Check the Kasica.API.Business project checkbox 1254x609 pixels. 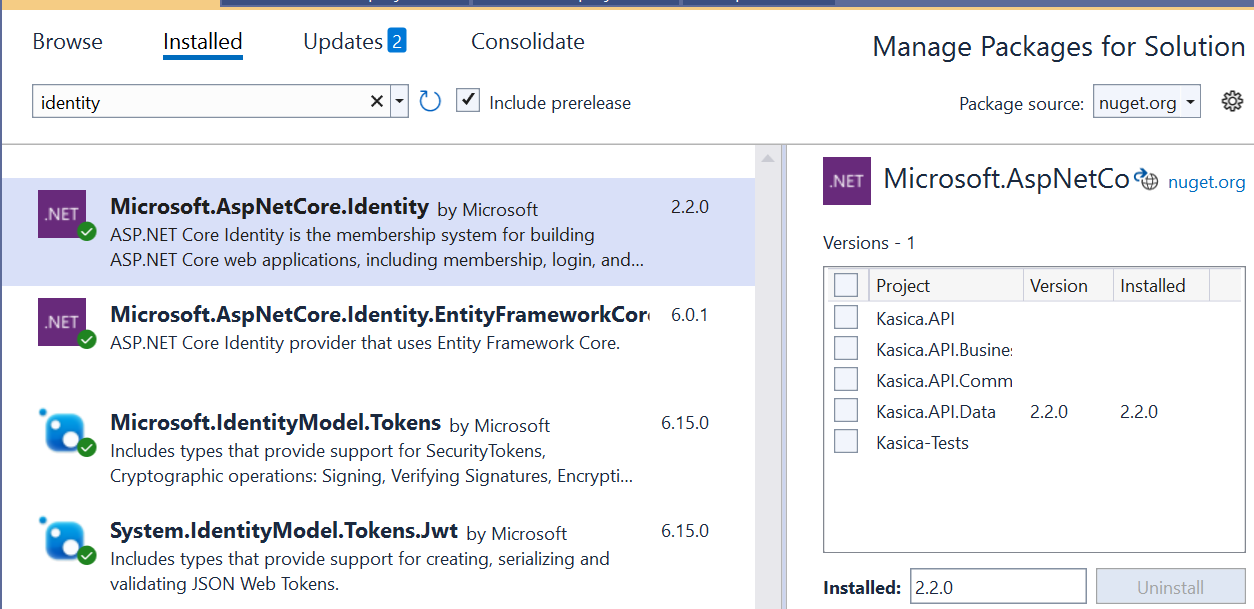coord(846,349)
